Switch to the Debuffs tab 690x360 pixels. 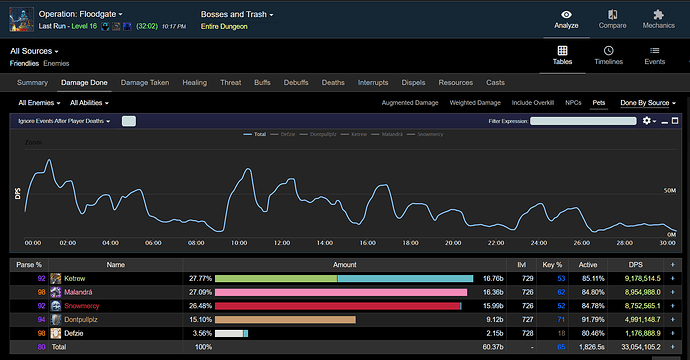point(296,82)
